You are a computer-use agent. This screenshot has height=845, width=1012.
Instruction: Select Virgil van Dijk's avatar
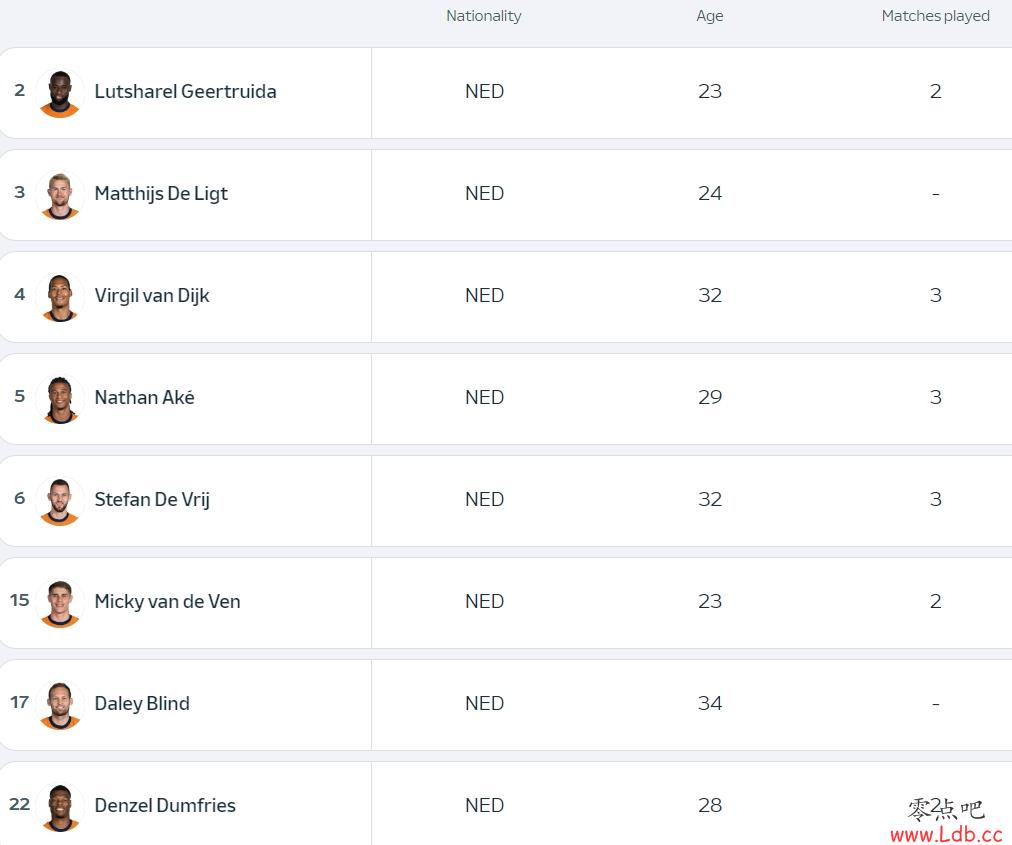pos(59,297)
